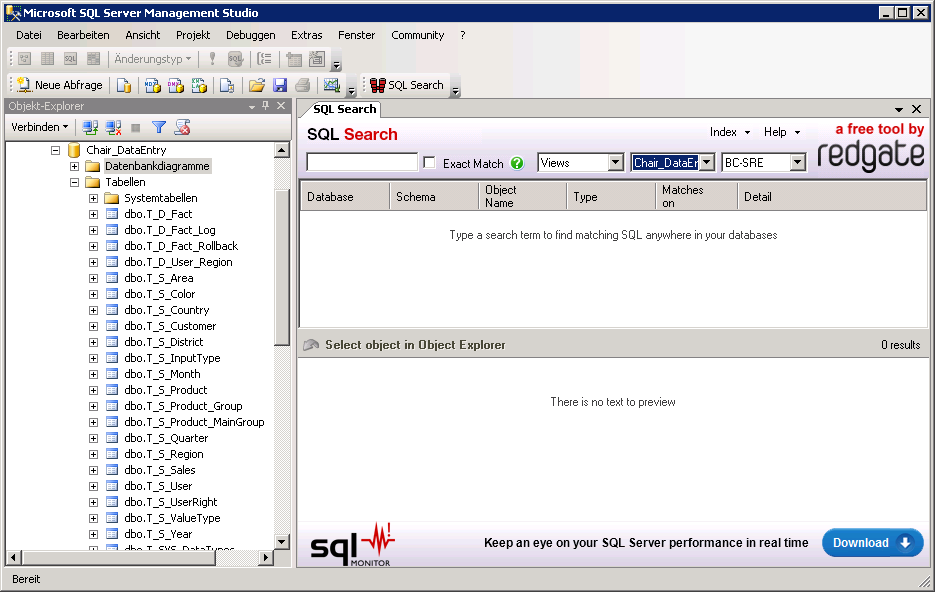The height and width of the screenshot is (592, 935).
Task: Open the Extras menu
Action: pyautogui.click(x=306, y=35)
